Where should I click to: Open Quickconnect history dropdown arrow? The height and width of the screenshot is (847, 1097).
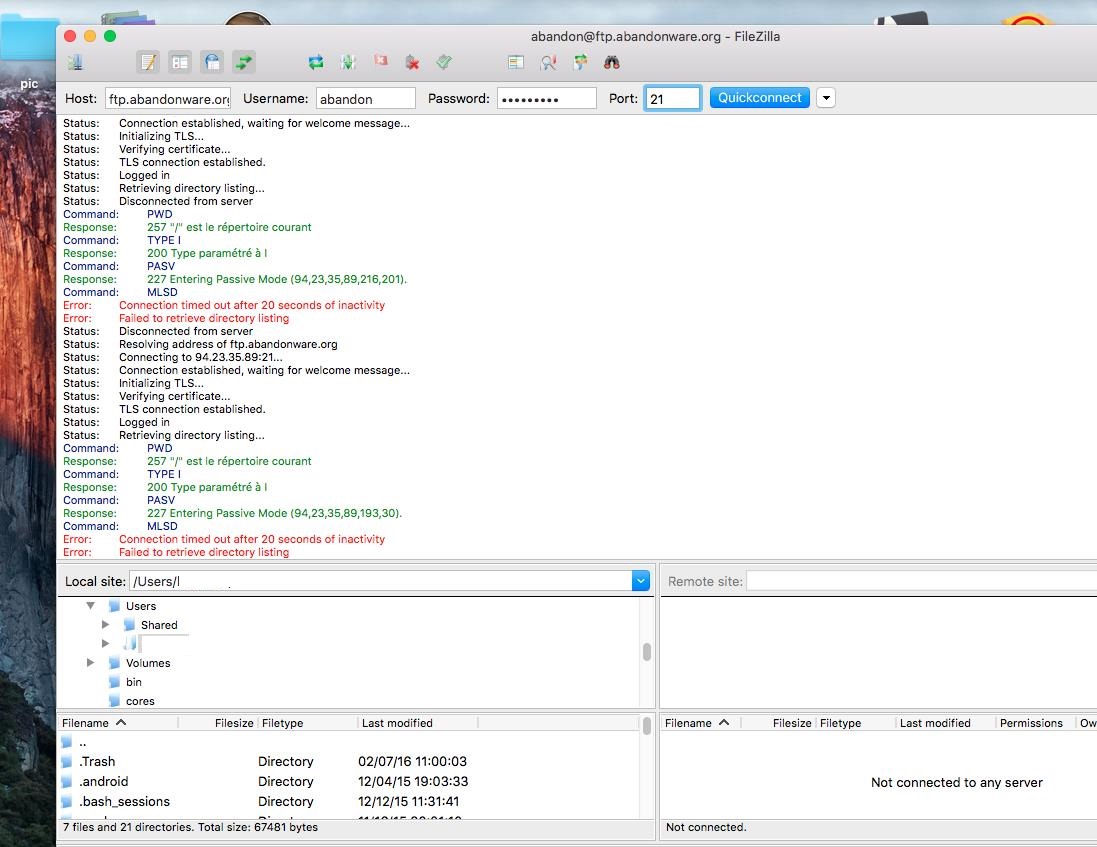(x=826, y=98)
